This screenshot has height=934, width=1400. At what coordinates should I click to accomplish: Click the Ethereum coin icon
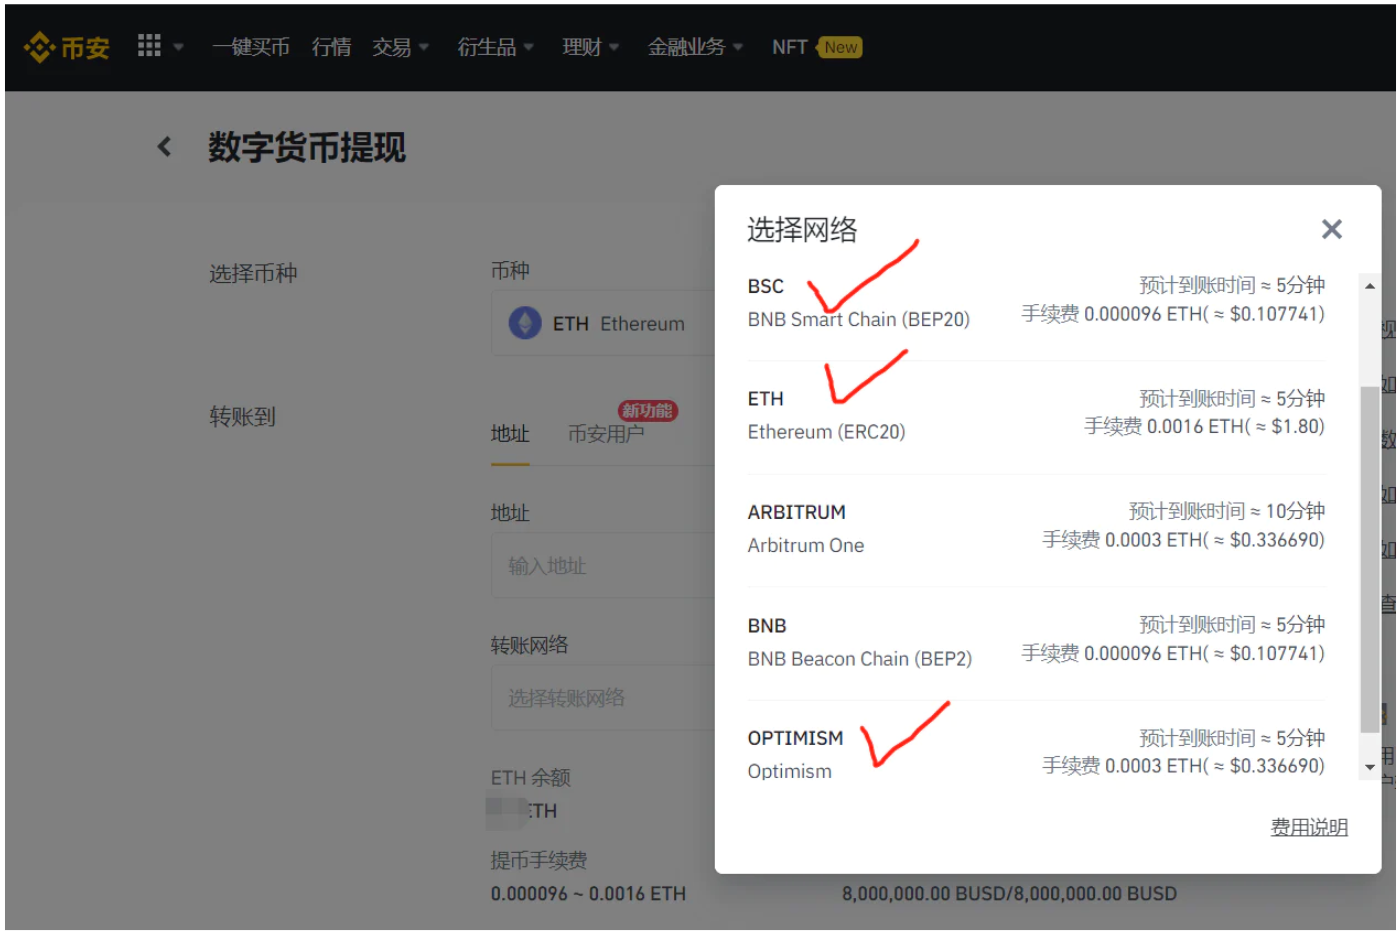pos(525,323)
